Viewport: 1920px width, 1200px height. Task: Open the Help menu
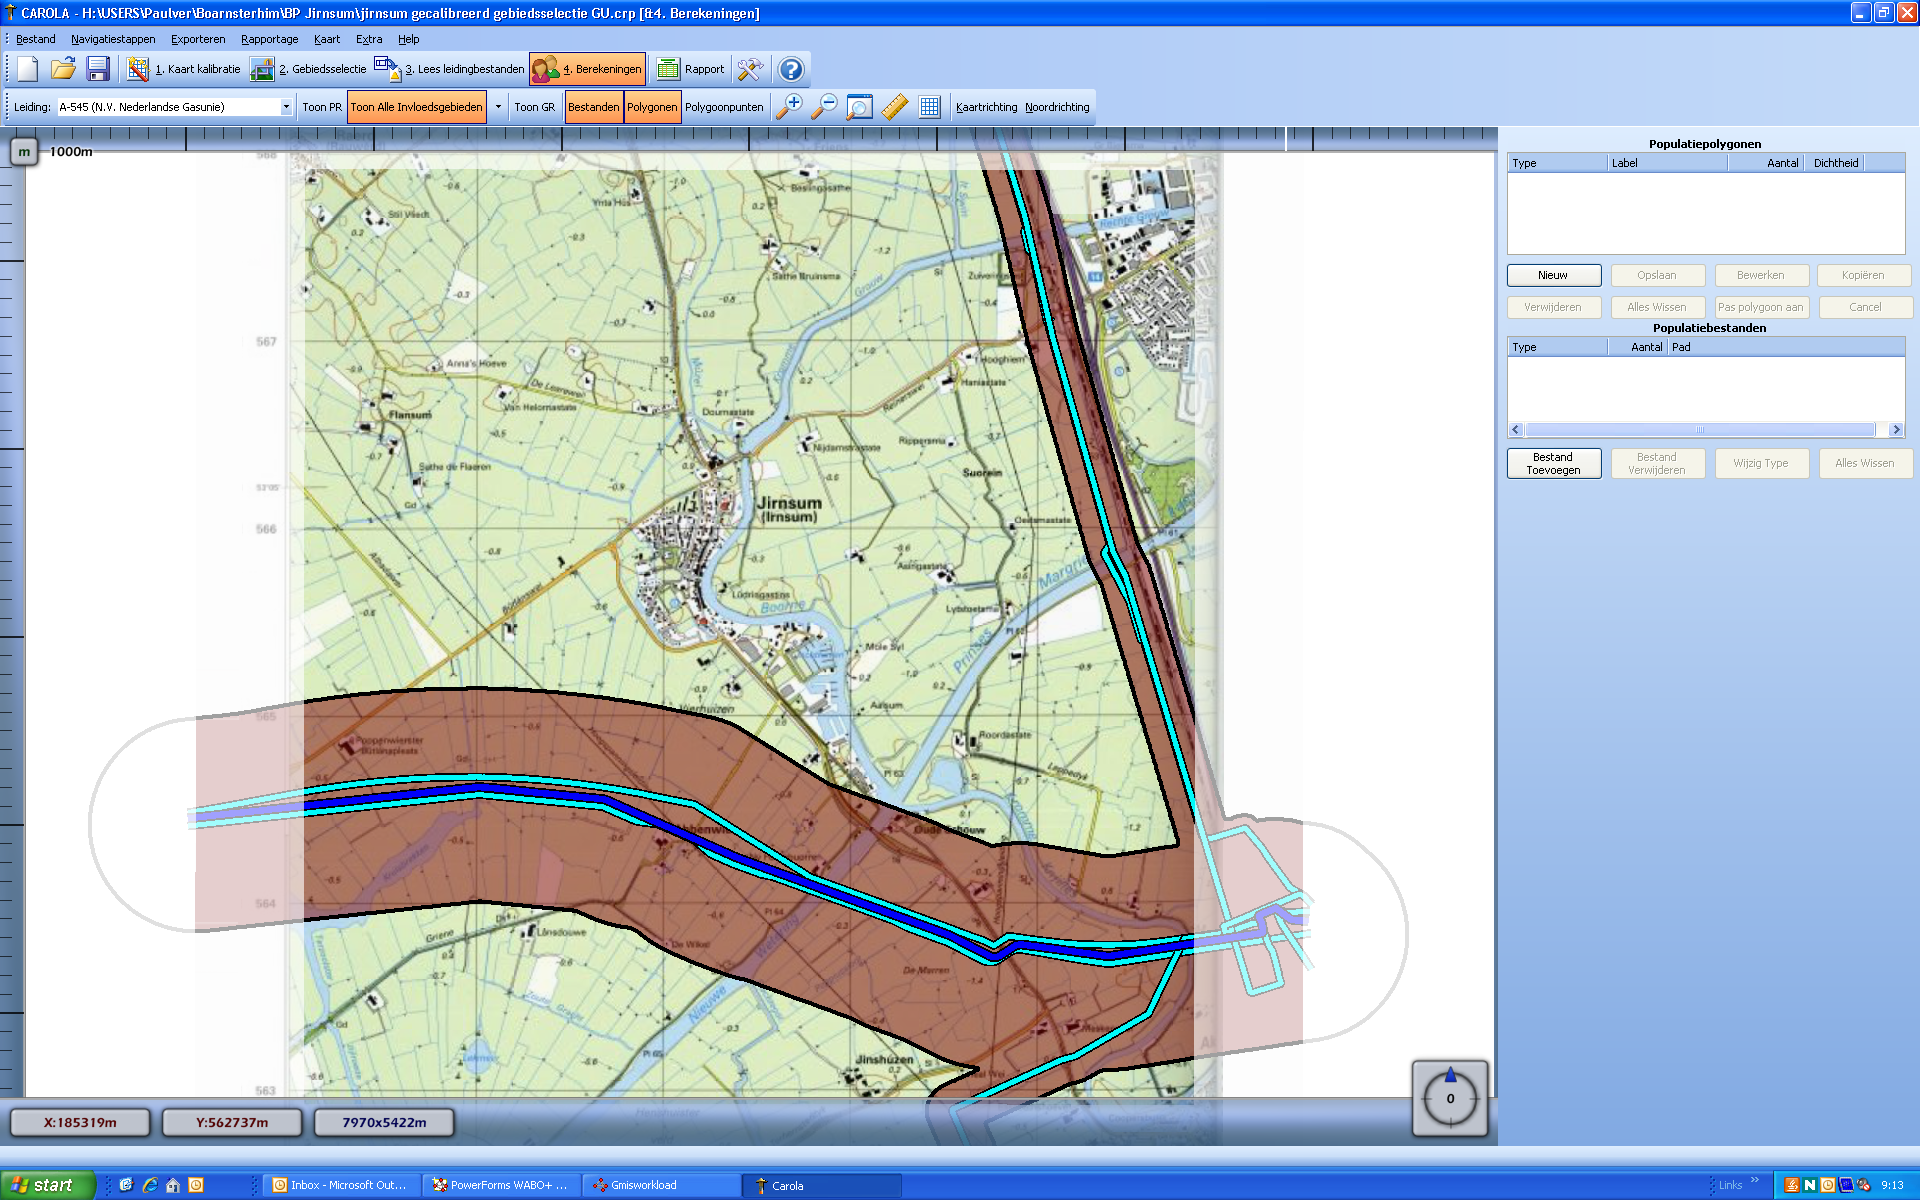[x=409, y=39]
